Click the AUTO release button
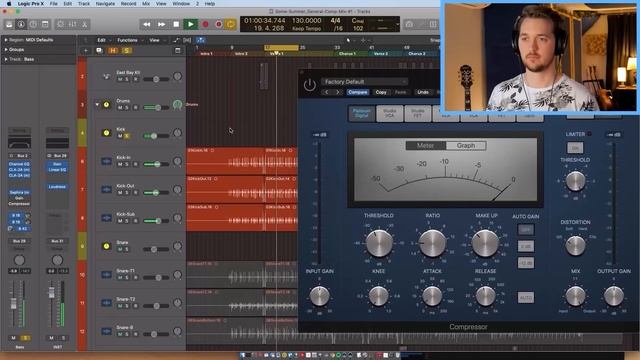 coord(525,298)
